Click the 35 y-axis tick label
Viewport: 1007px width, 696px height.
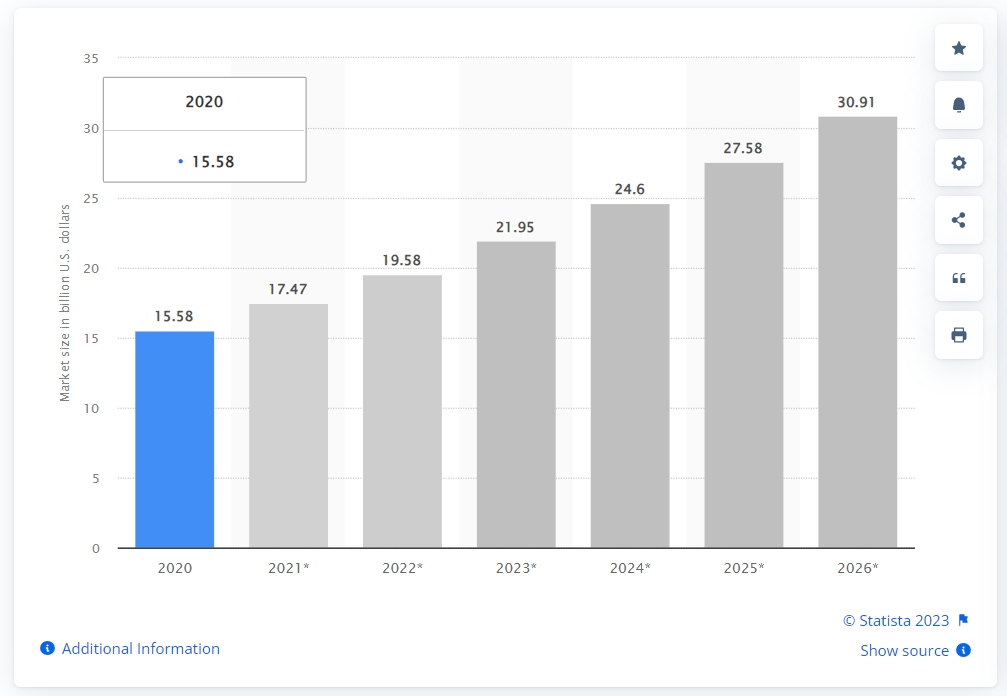click(x=91, y=58)
